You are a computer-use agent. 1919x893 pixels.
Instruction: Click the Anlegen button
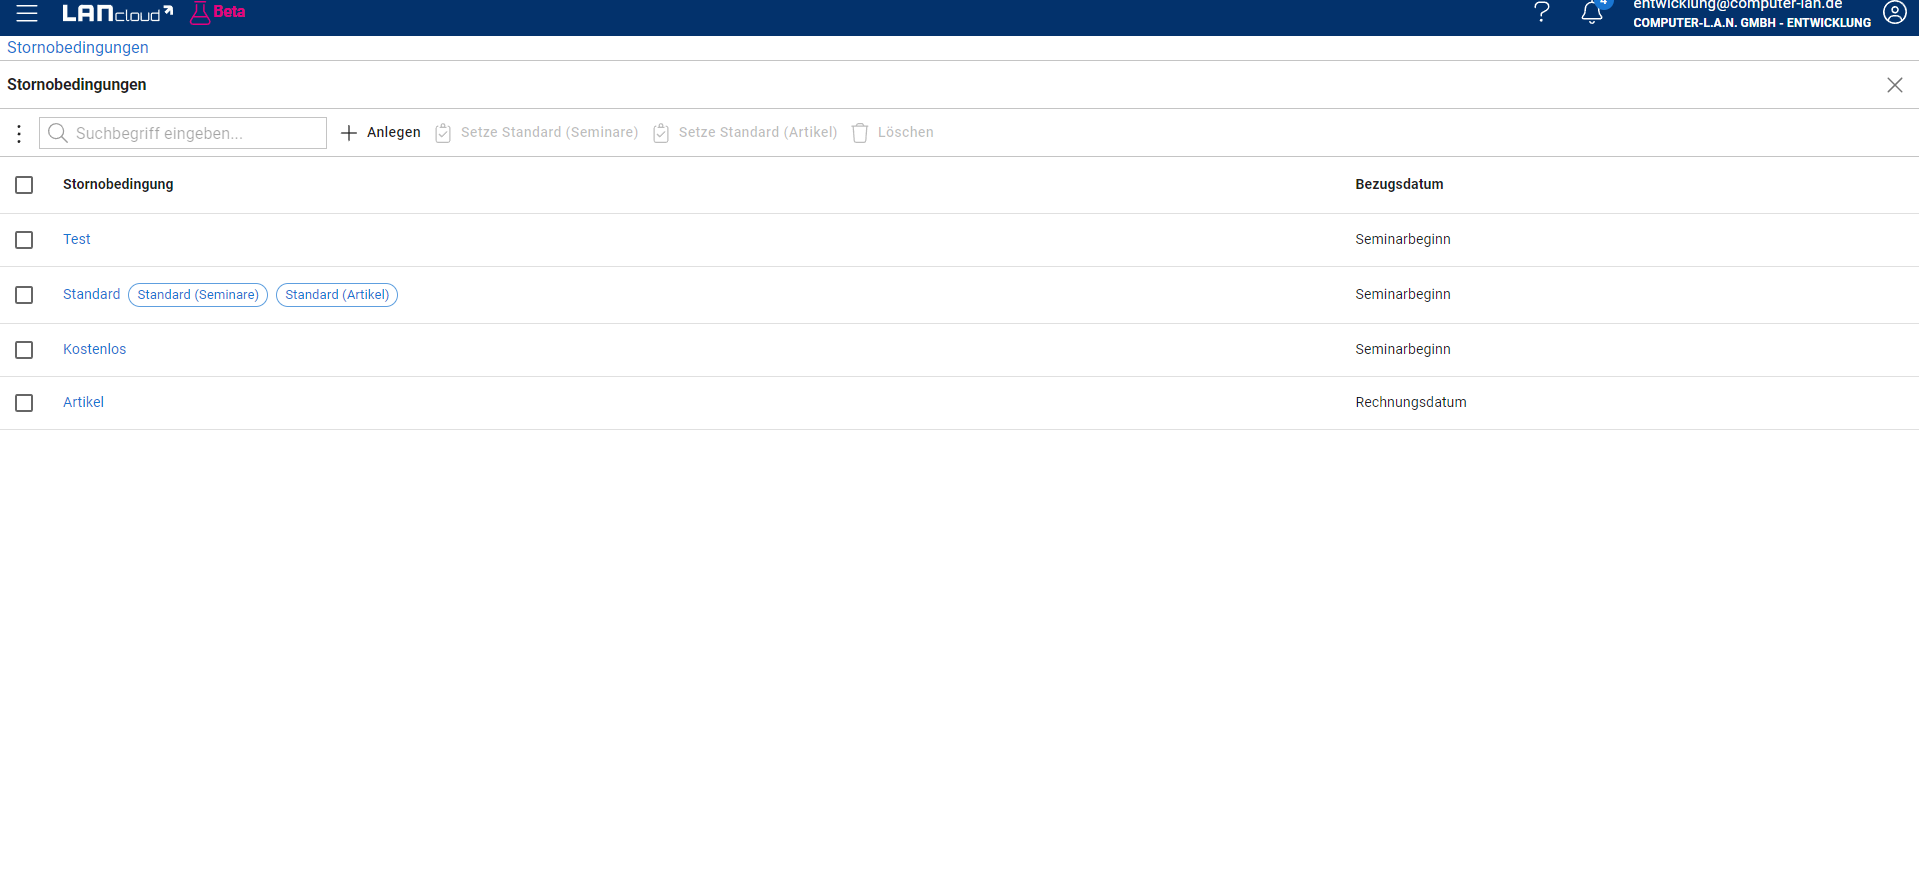[381, 132]
